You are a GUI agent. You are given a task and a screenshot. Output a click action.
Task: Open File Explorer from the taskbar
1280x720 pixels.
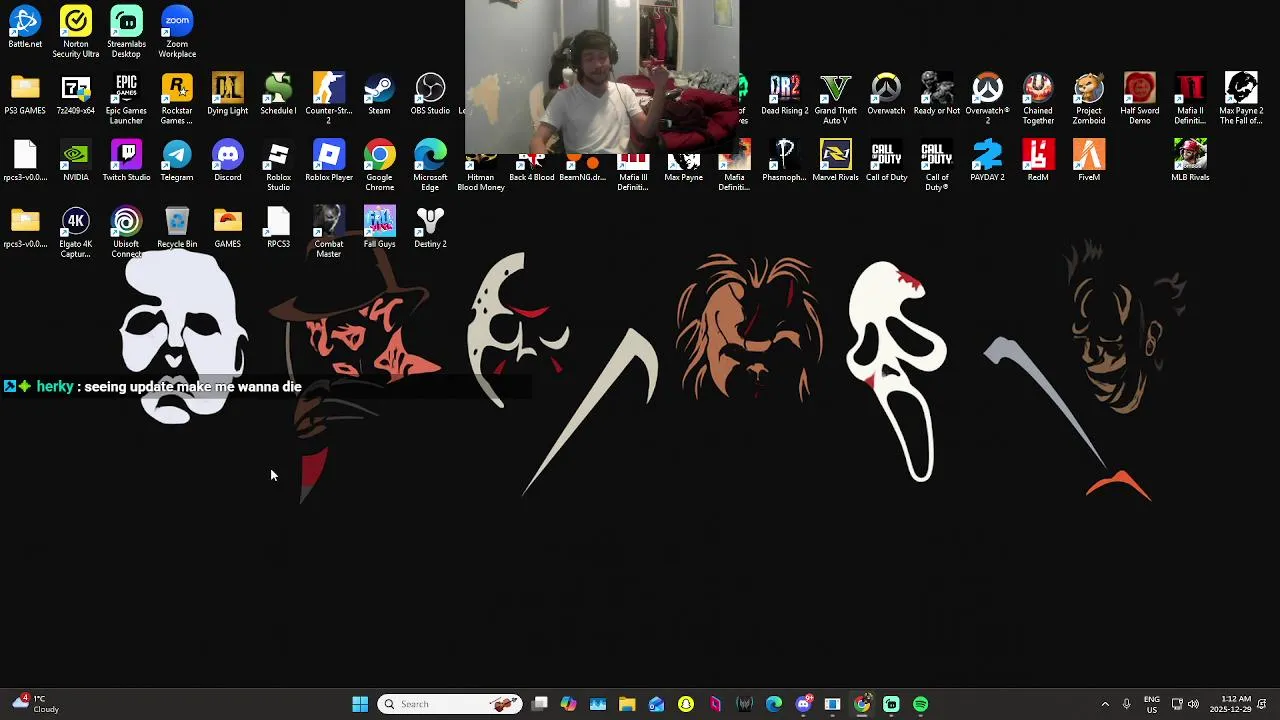627,704
